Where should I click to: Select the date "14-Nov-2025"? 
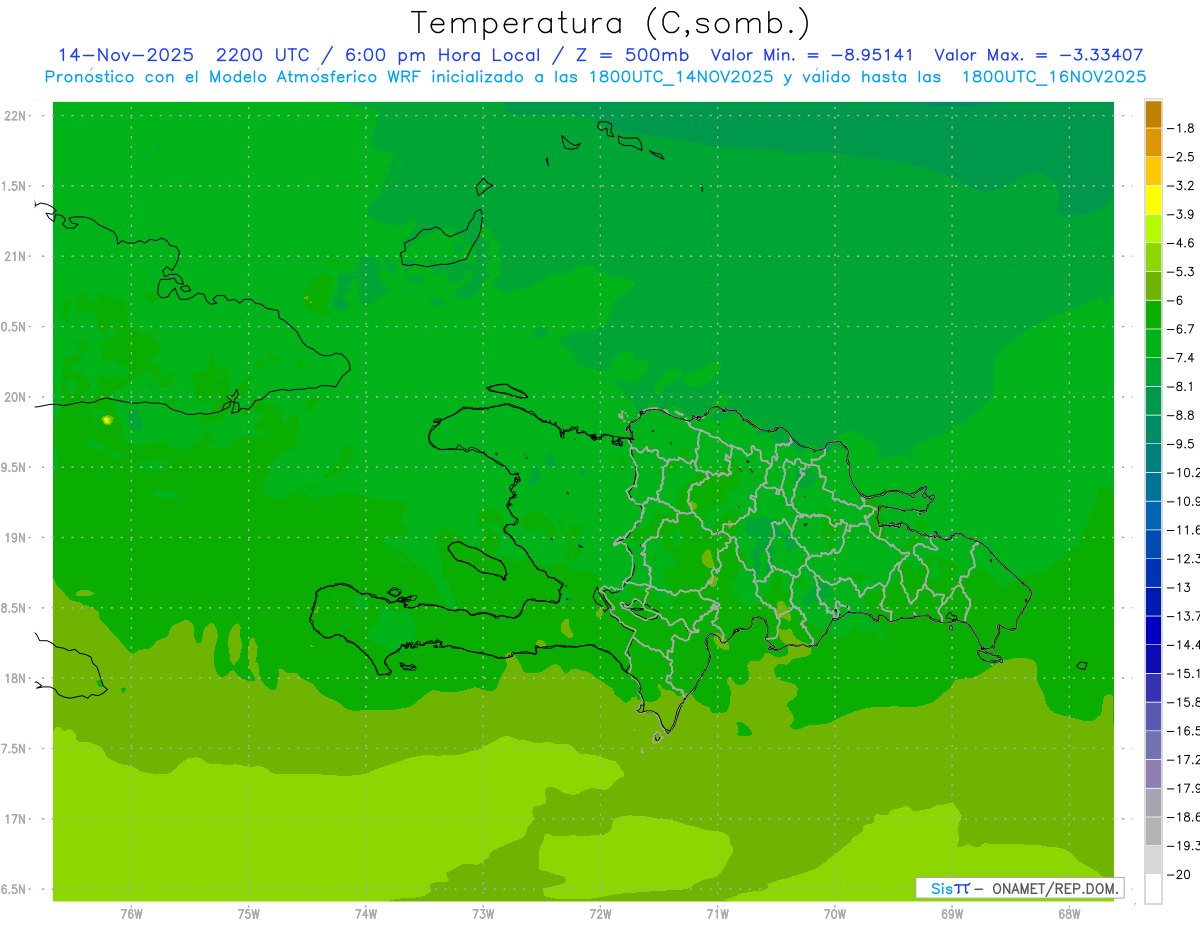click(125, 55)
